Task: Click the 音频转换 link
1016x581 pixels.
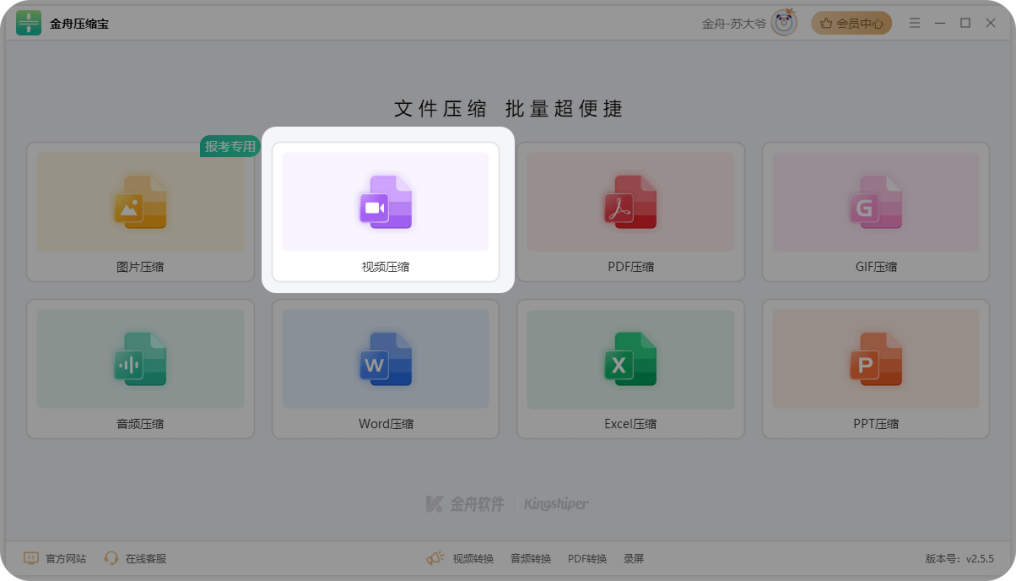Action: tap(530, 558)
